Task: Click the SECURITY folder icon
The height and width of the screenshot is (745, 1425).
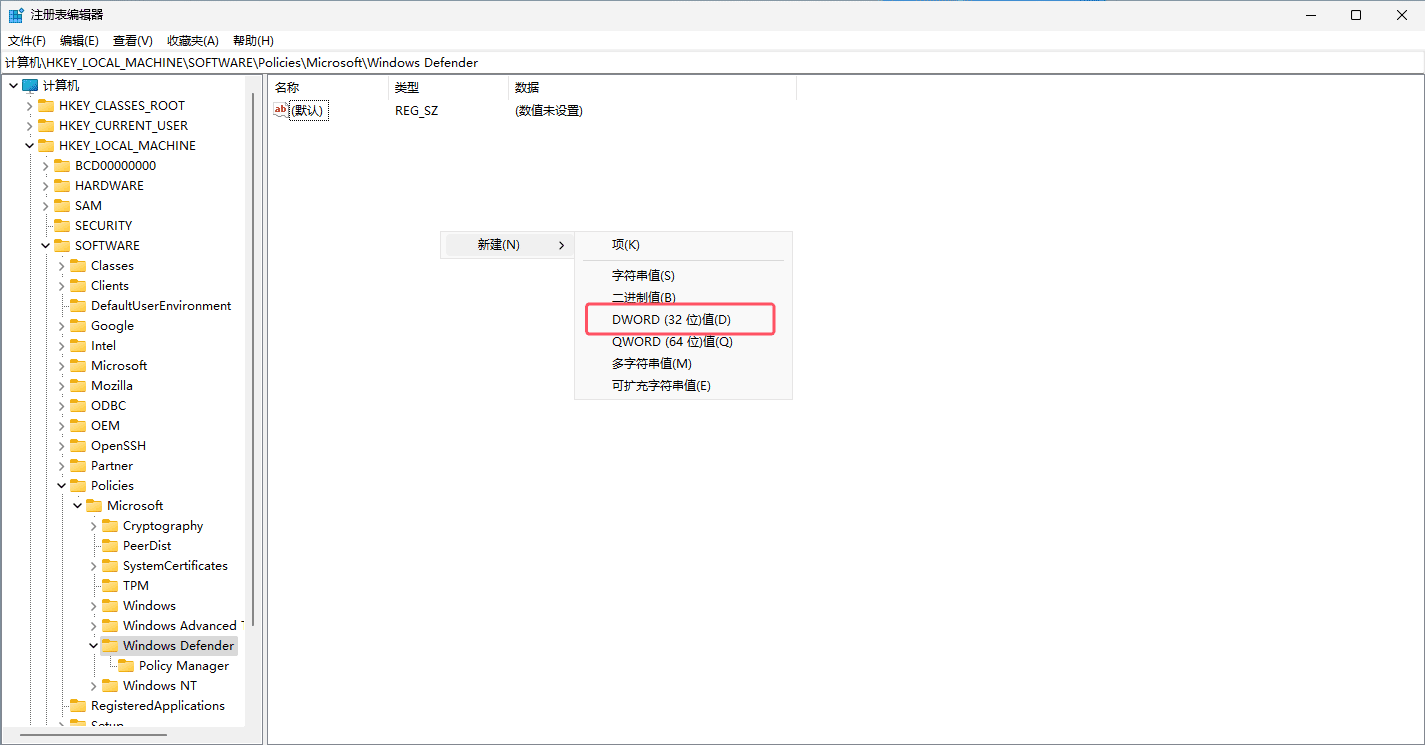Action: click(62, 226)
